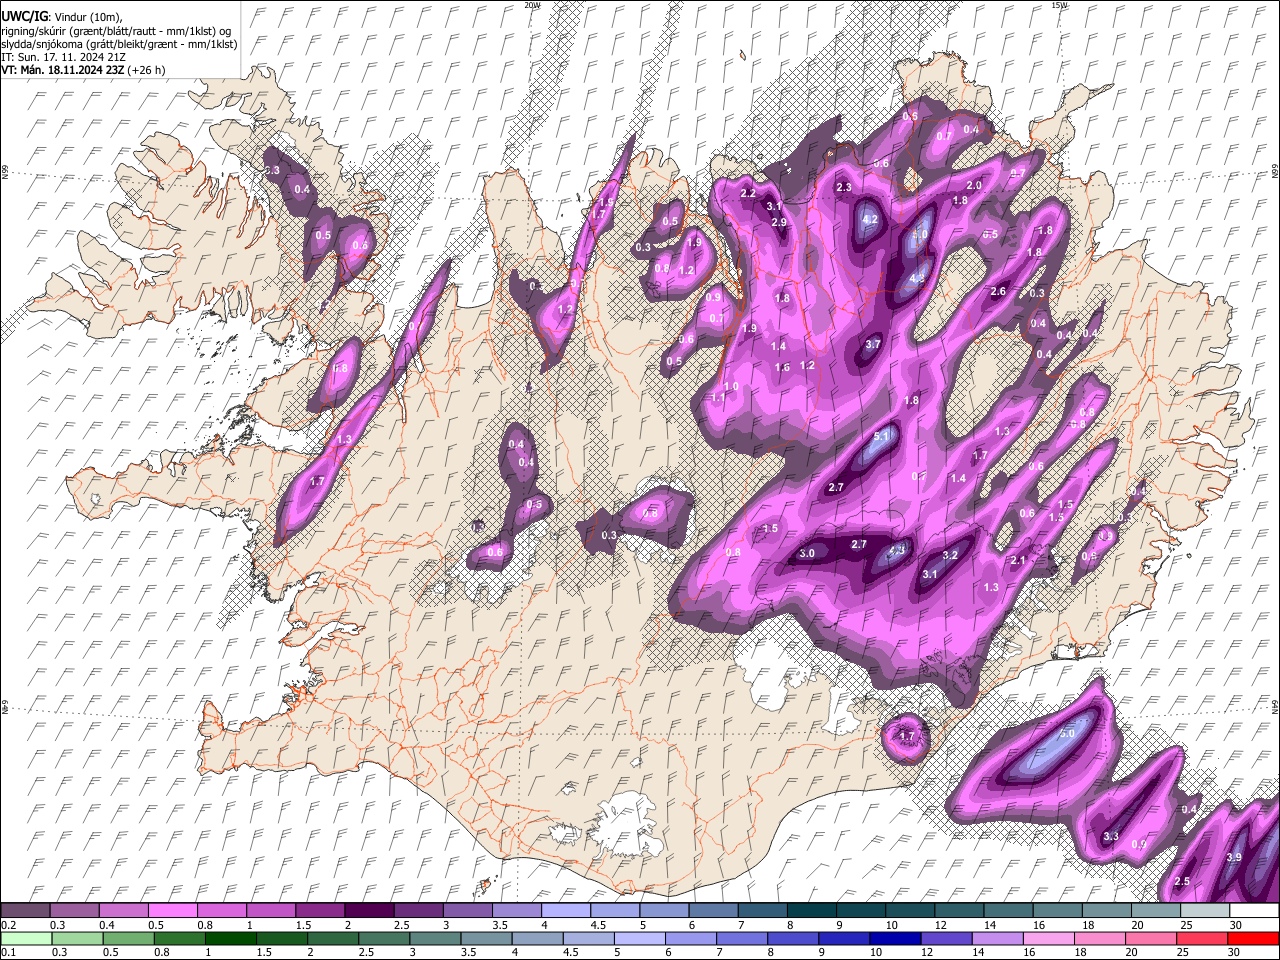
Task: Click the '2.2' snowfall value on map
Action: tap(748, 194)
